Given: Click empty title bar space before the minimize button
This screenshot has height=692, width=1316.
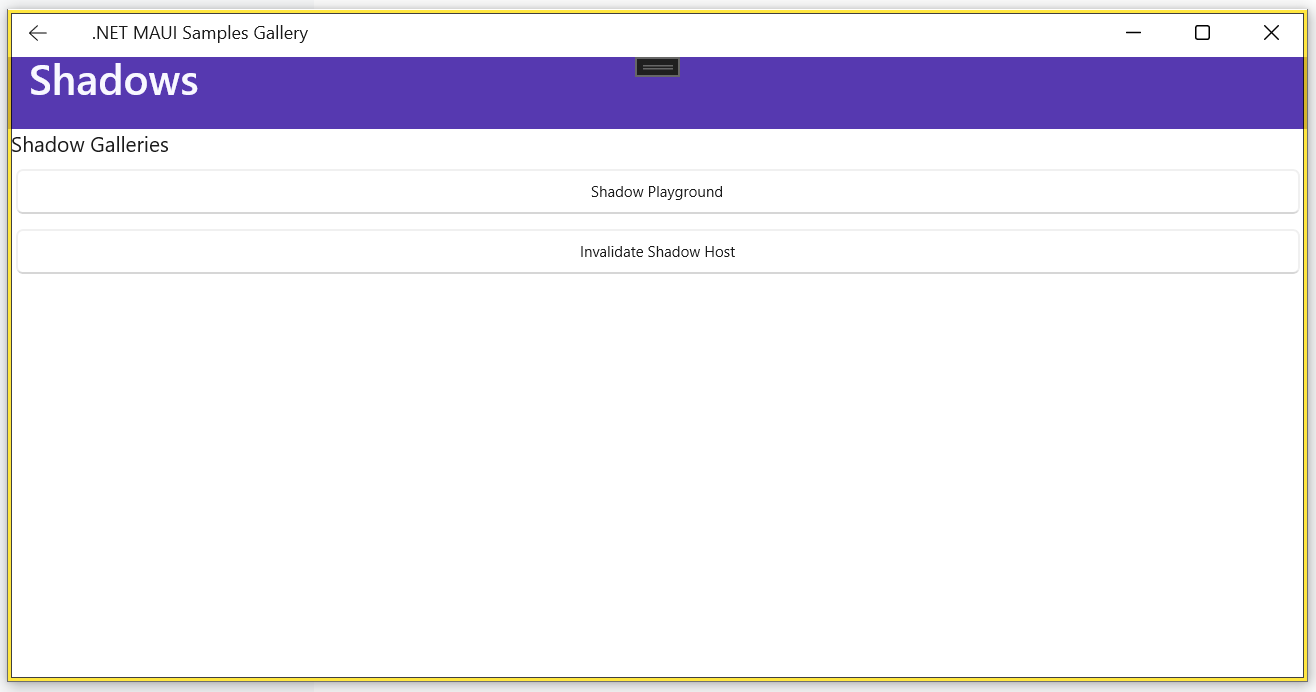Looking at the screenshot, I should coord(800,33).
